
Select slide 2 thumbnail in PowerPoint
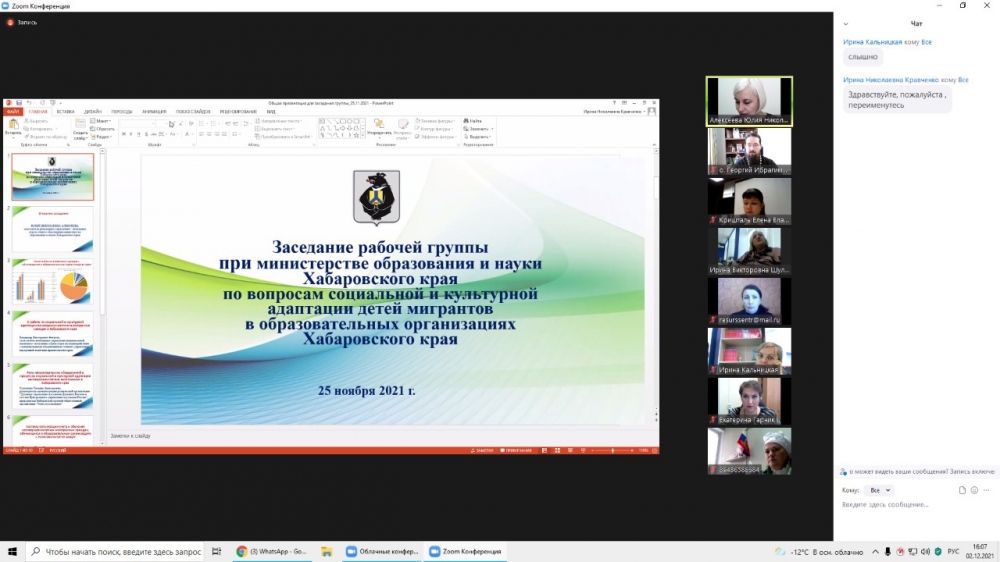[x=52, y=229]
